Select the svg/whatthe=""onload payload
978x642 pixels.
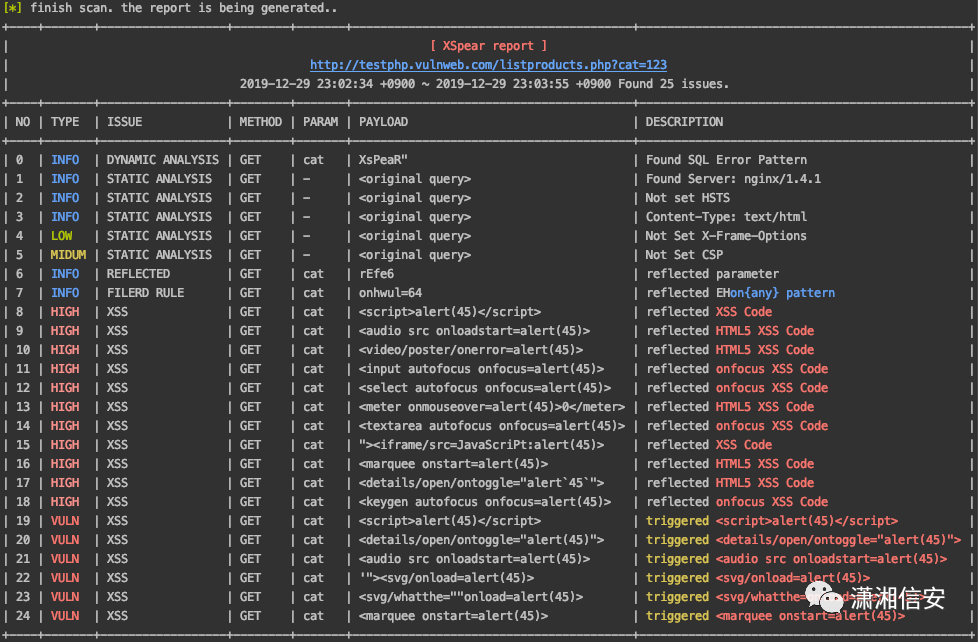pyautogui.click(x=471, y=597)
